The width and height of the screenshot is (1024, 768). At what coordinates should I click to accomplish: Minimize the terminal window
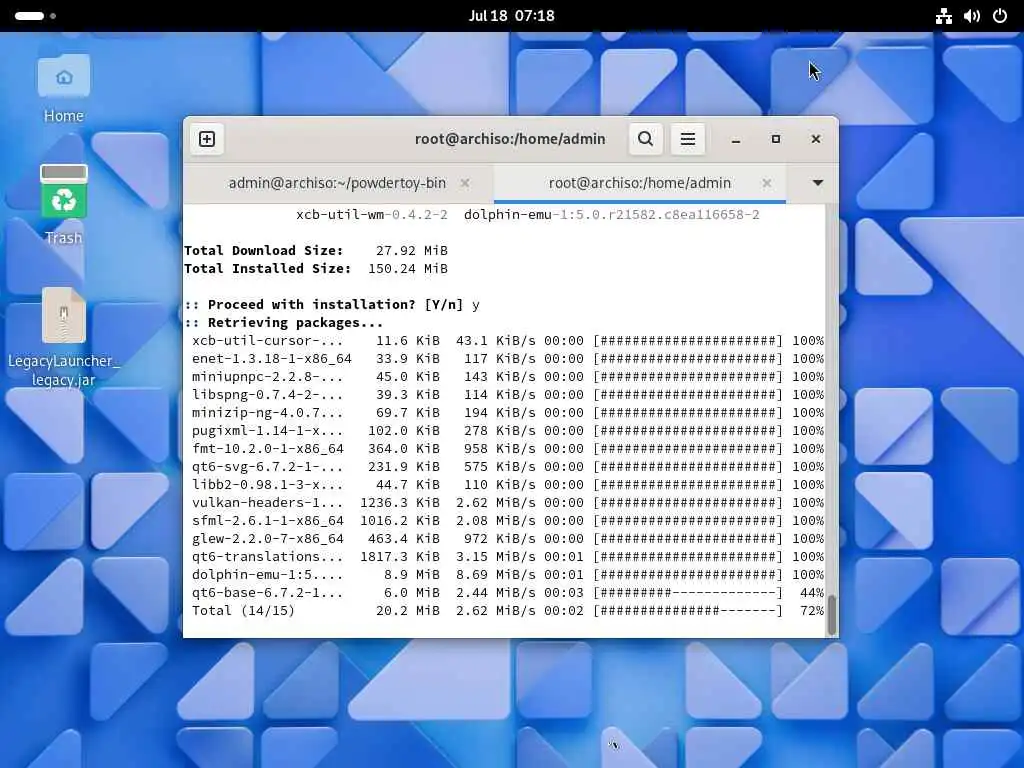(736, 139)
